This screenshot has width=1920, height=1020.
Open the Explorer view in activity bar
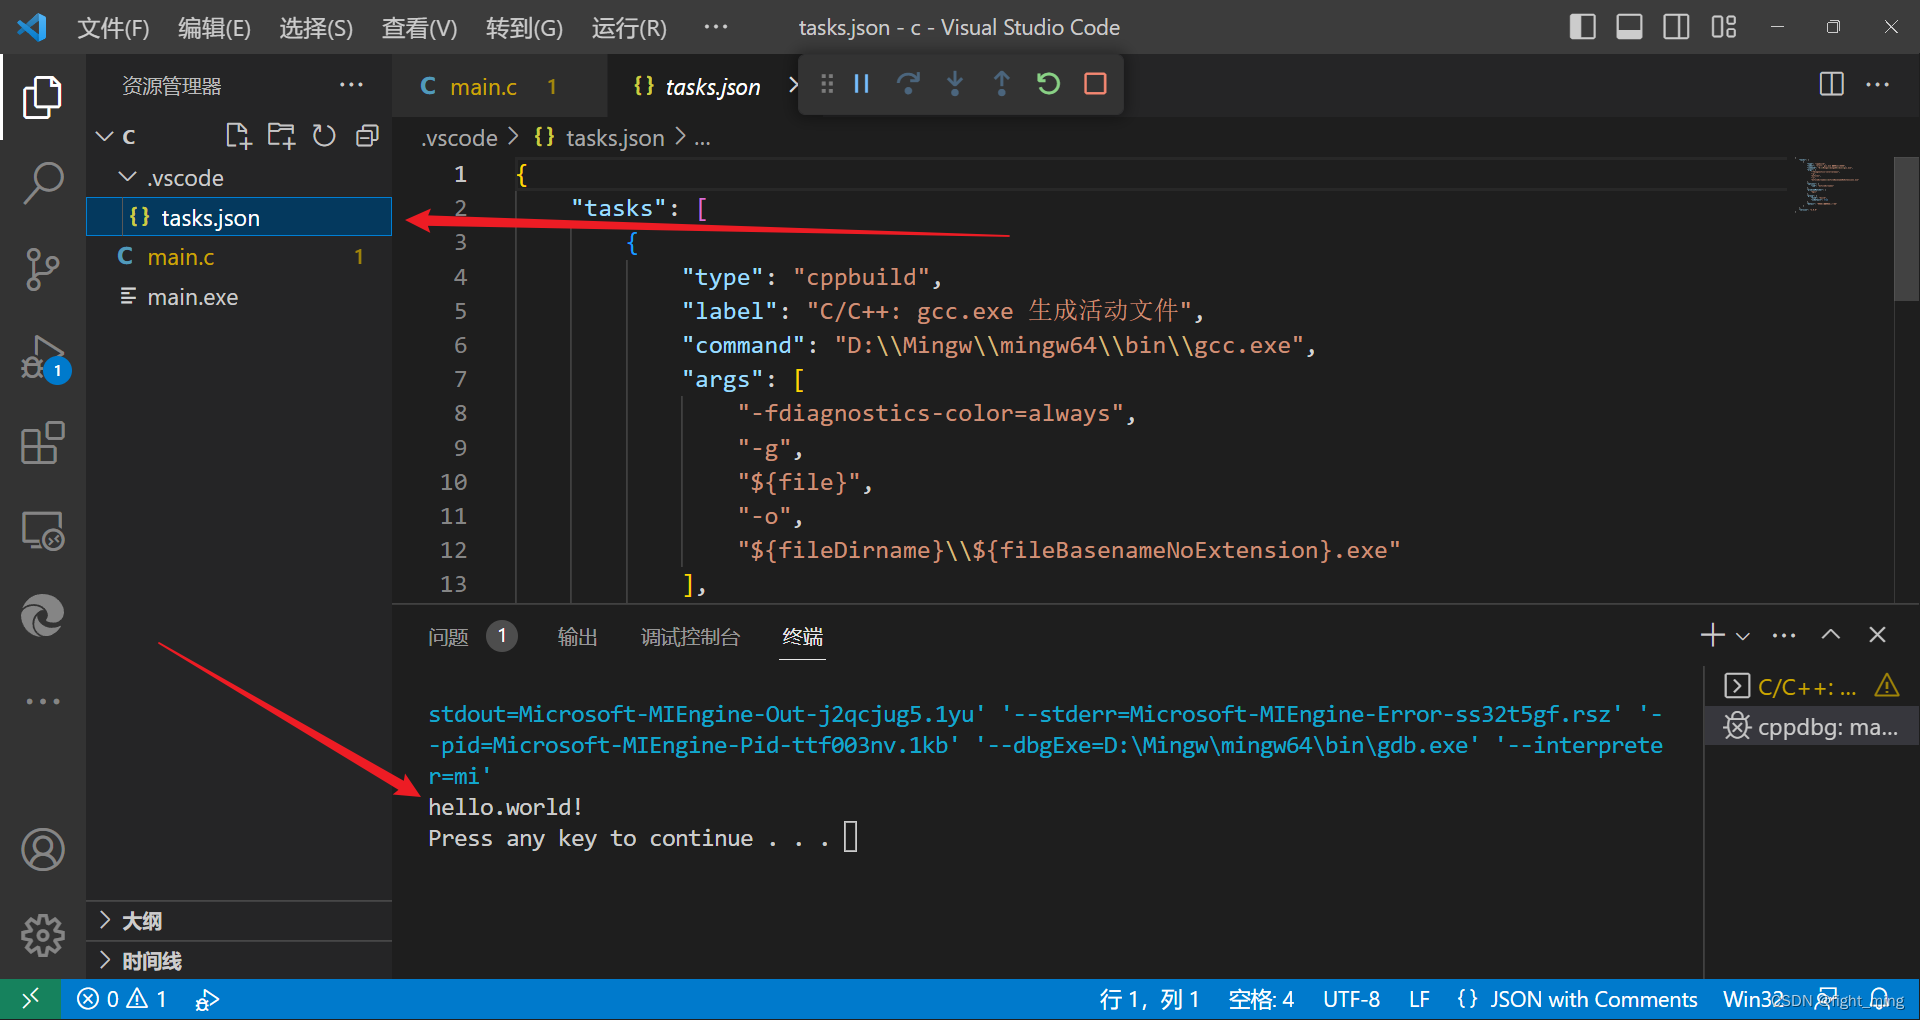coord(42,97)
